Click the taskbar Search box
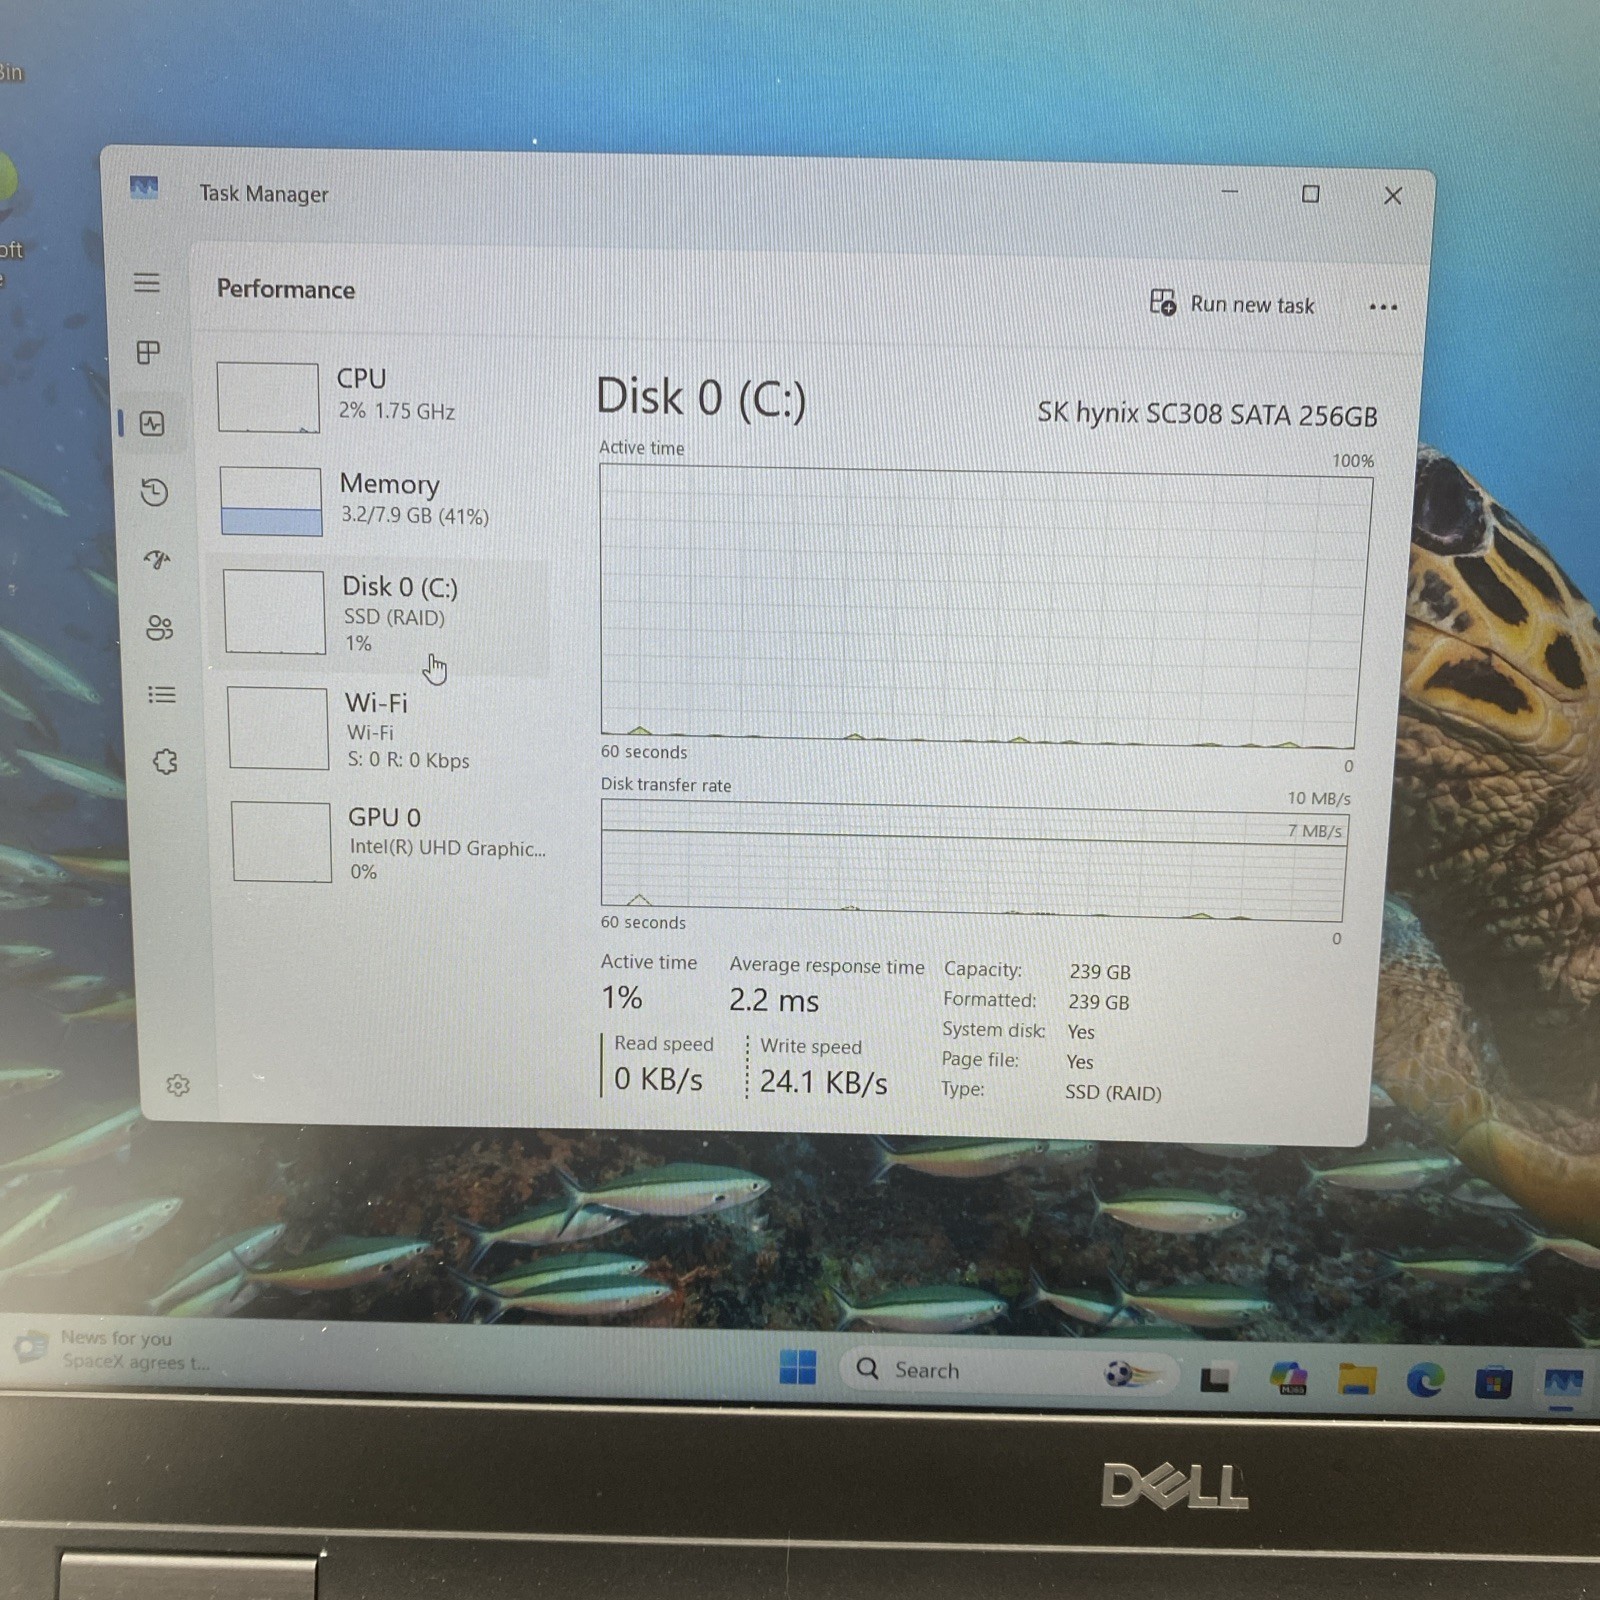 click(x=1010, y=1371)
